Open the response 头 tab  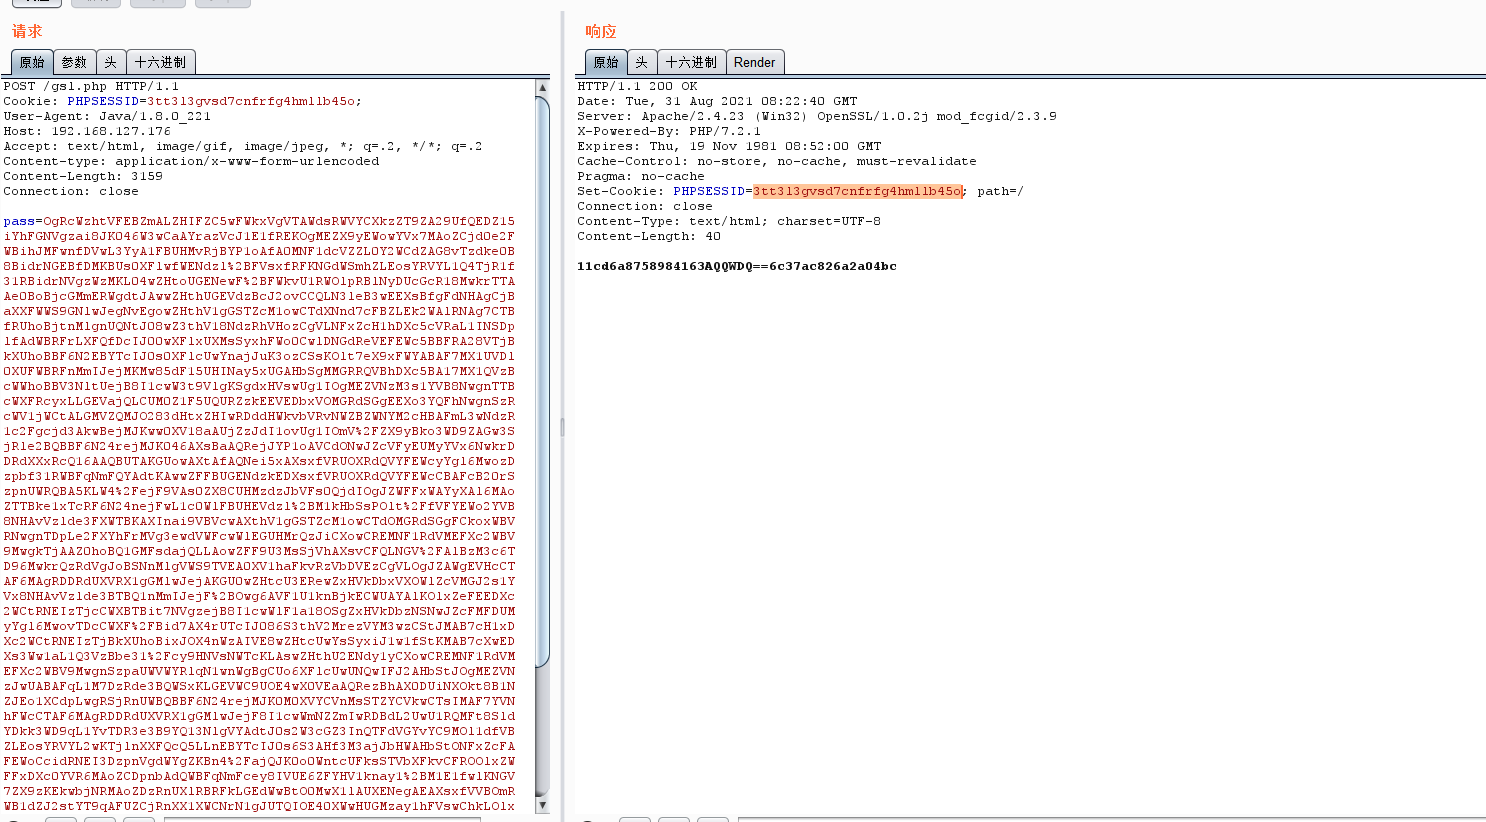[642, 62]
